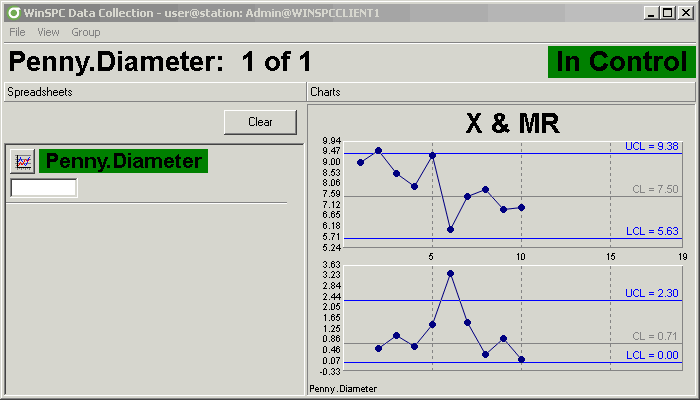This screenshot has width=700, height=400.
Task: Maximize the WinSPC window
Action: point(667,13)
